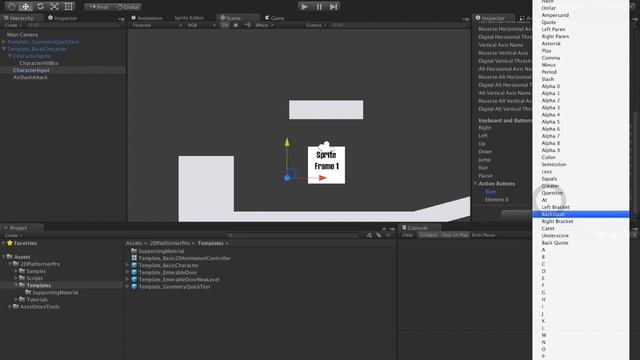This screenshot has height=360, width=640.
Task: Click search by label icon in Project
Action: (x=379, y=235)
